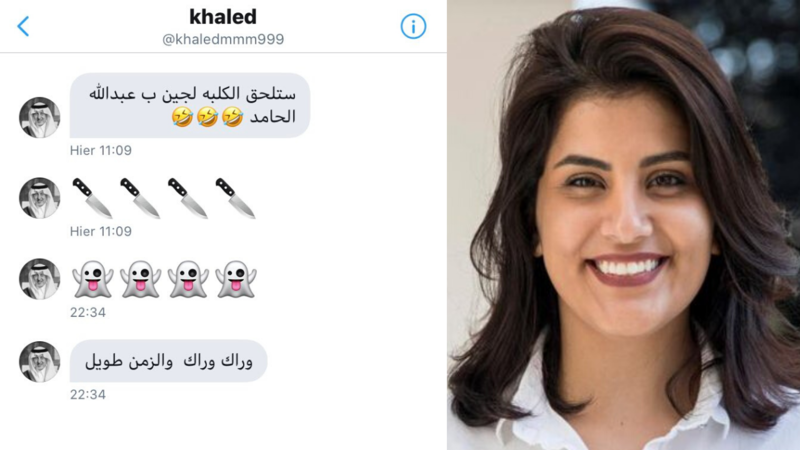Tap avatar beside the ghost emojis
The image size is (800, 450).
click(40, 279)
